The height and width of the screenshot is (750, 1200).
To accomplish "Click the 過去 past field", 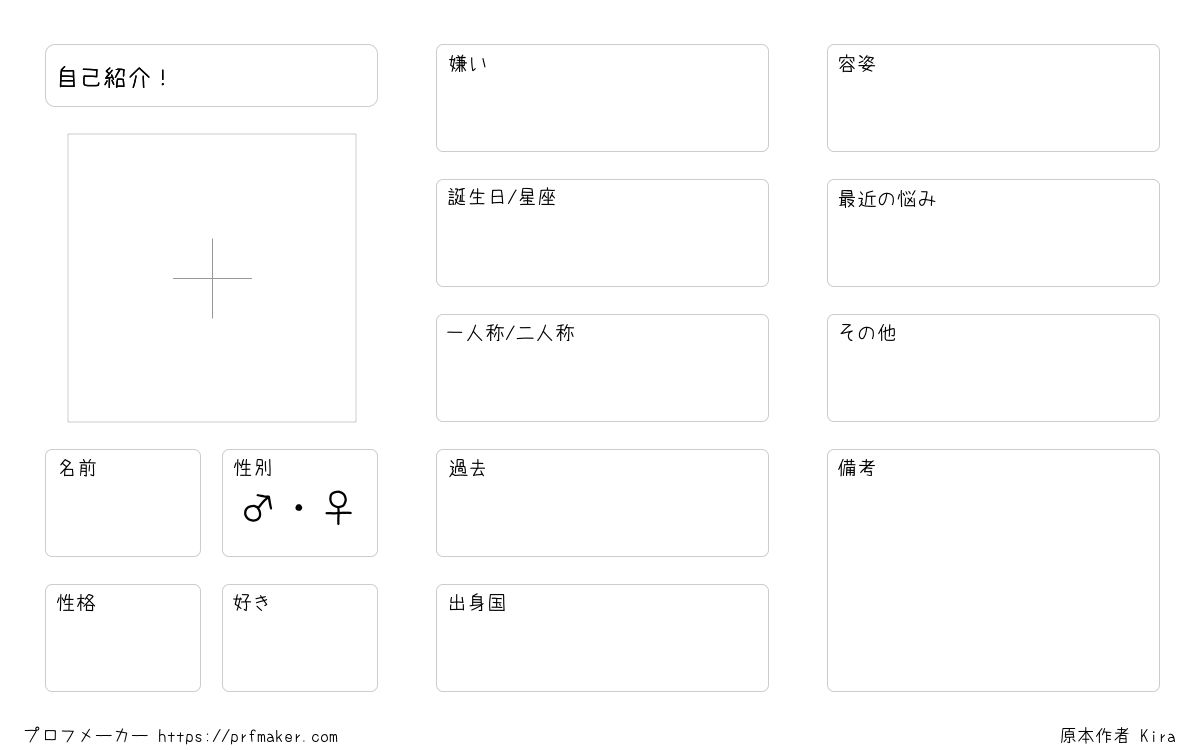I will click(602, 503).
